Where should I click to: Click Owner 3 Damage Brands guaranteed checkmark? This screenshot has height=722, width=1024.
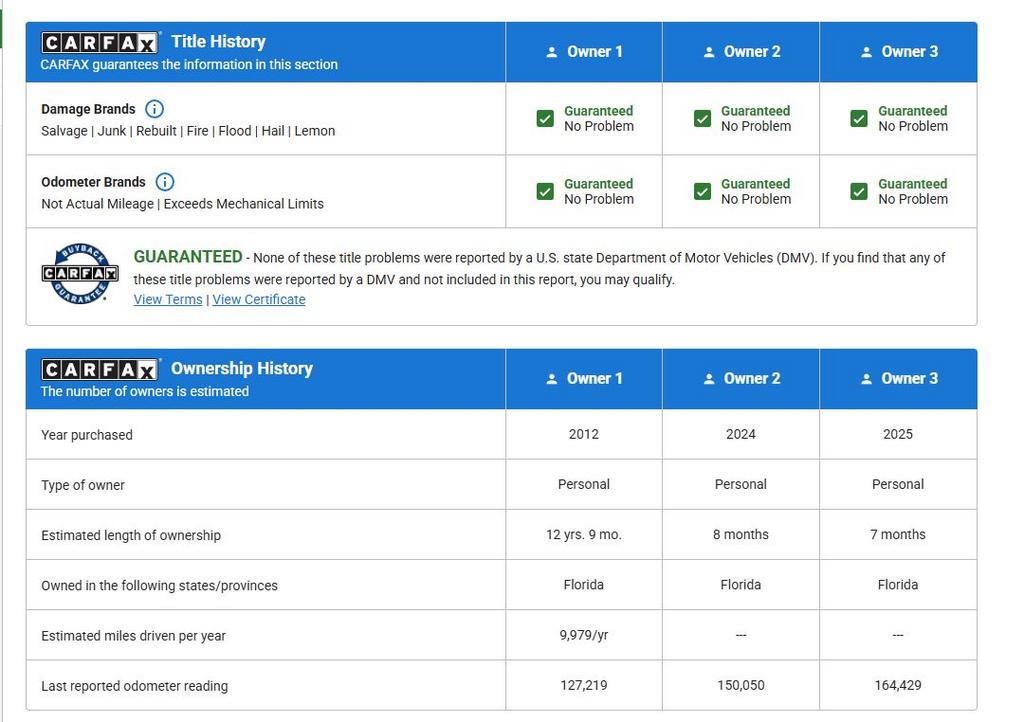click(x=859, y=119)
